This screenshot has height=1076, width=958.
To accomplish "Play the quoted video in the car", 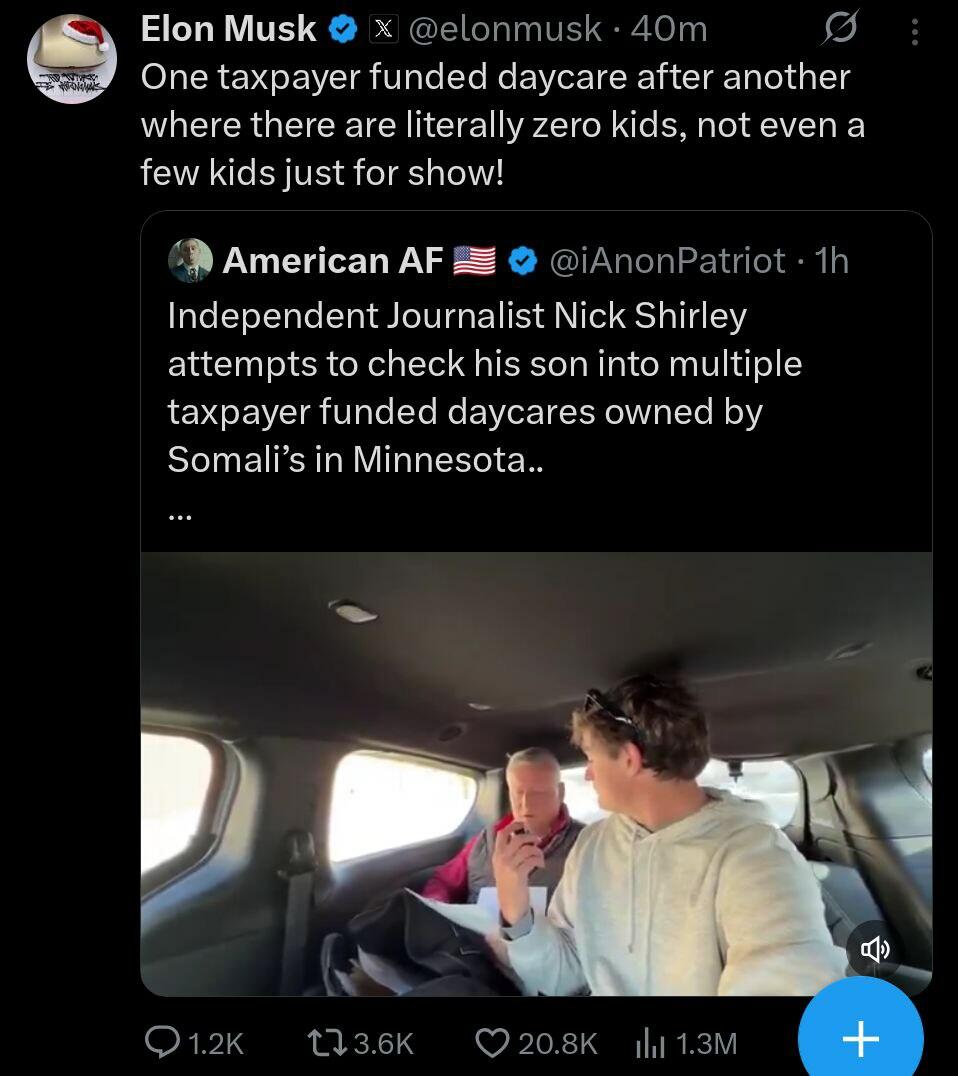I will [536, 773].
